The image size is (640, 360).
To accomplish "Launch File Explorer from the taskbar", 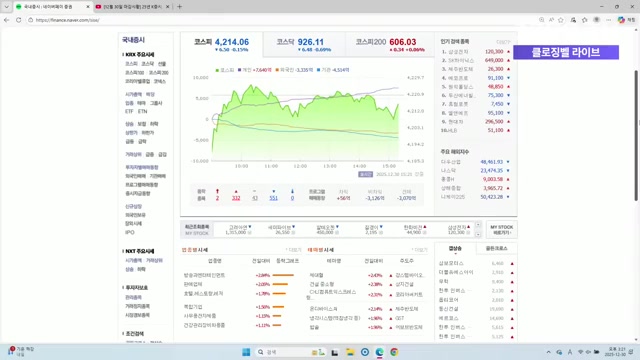I will 350,352.
